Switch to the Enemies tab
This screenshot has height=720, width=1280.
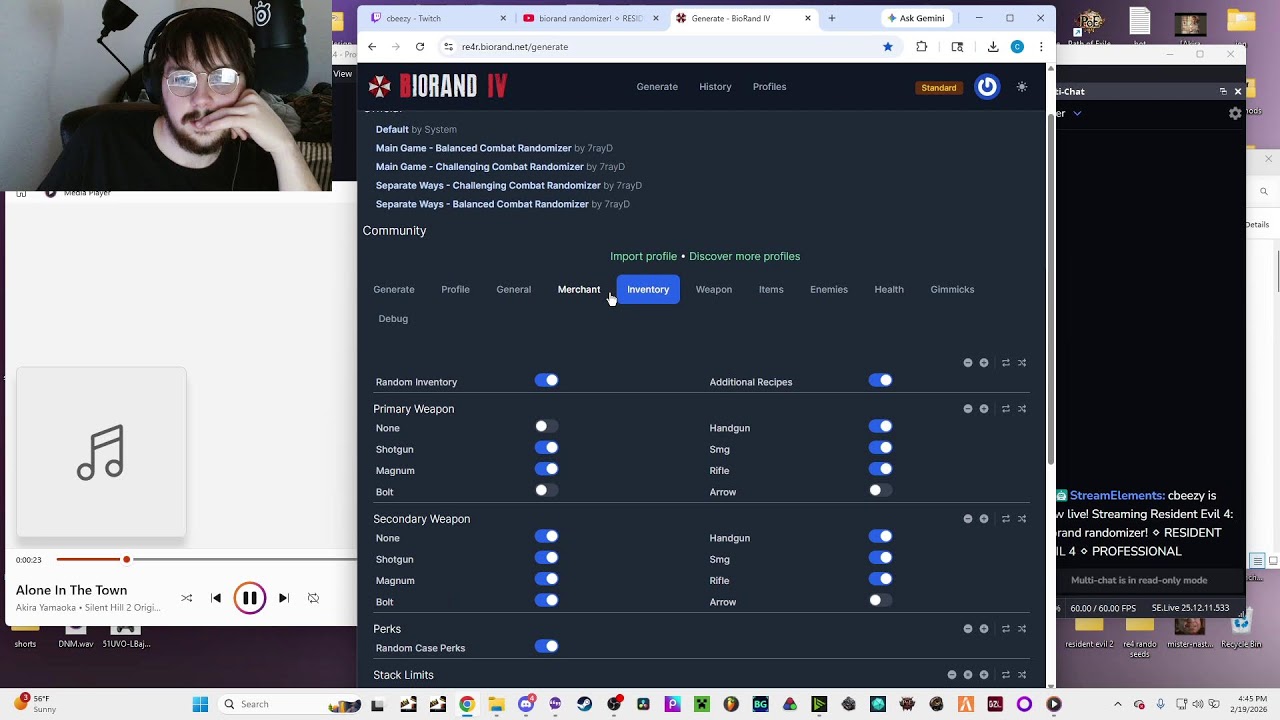[x=829, y=289]
